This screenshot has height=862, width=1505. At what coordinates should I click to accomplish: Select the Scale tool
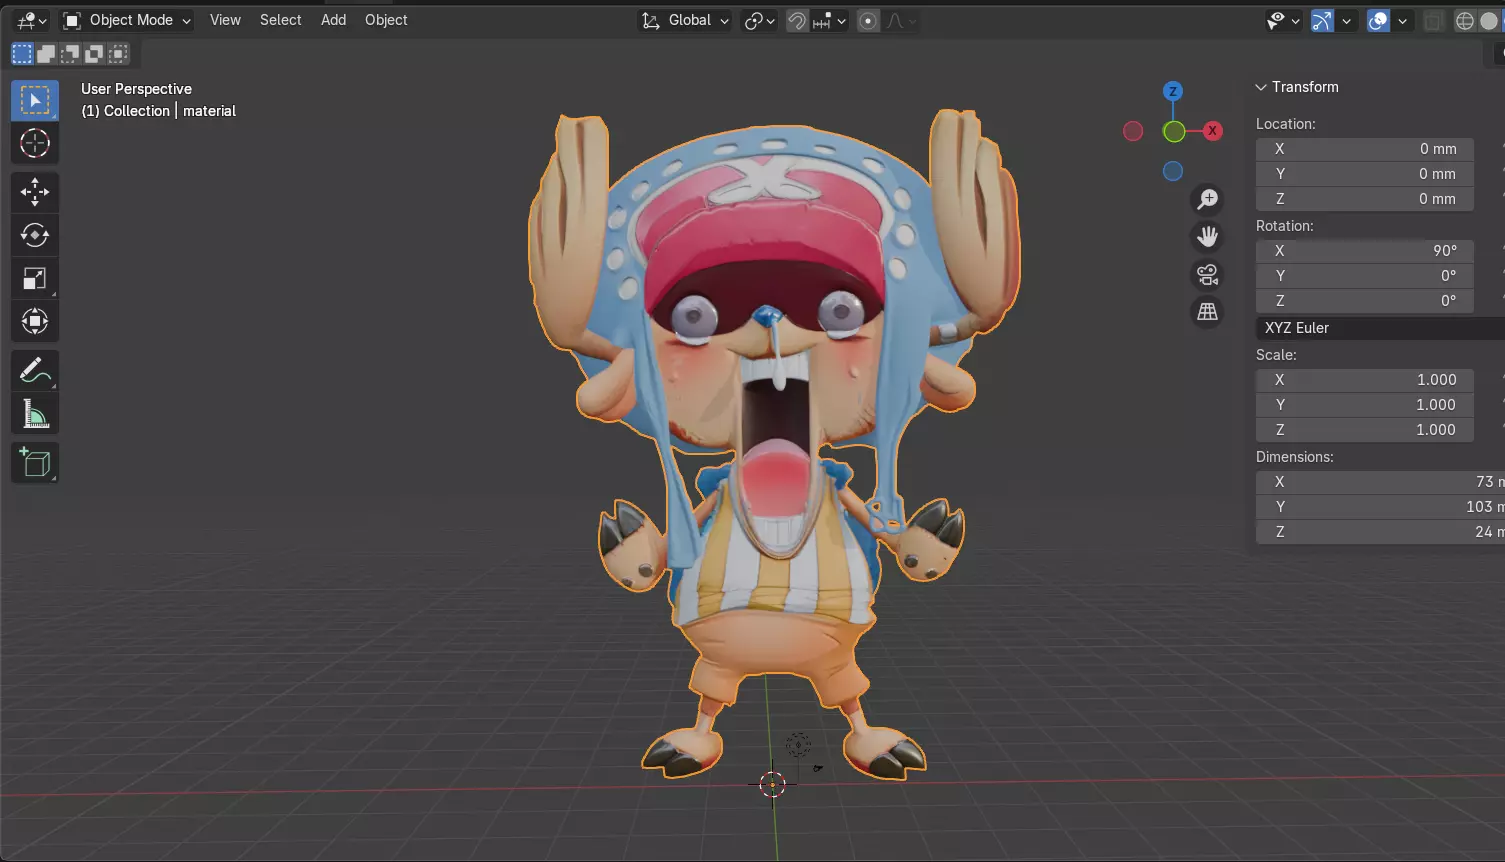tap(35, 278)
